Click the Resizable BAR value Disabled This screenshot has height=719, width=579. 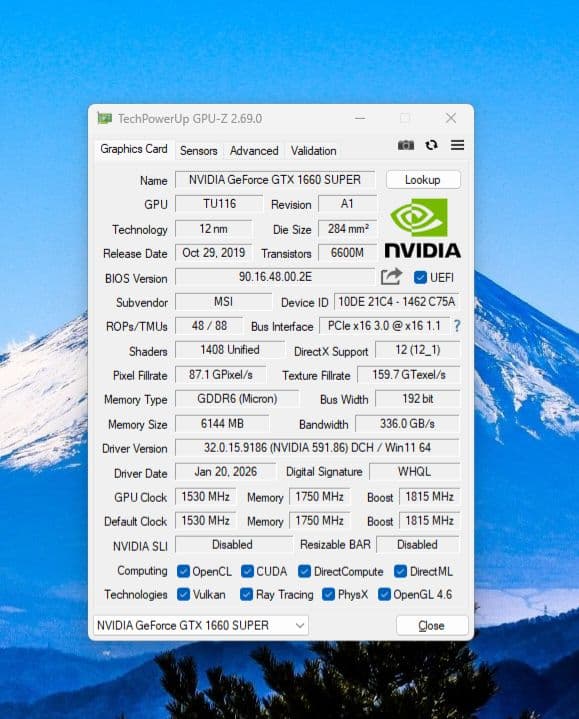click(418, 545)
